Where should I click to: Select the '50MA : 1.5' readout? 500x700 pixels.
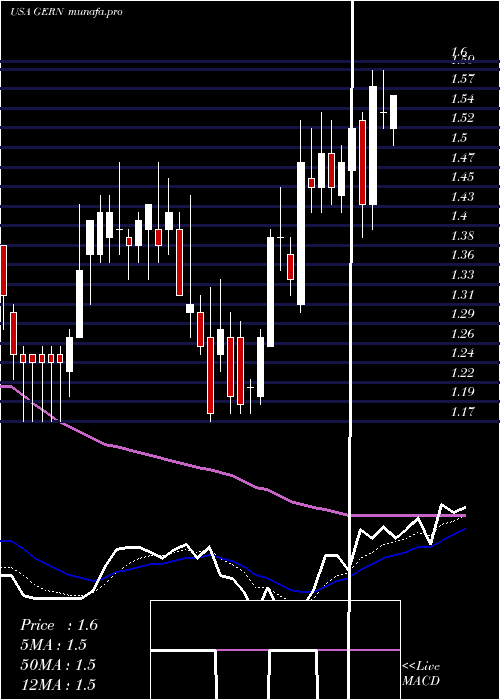[x=58, y=664]
